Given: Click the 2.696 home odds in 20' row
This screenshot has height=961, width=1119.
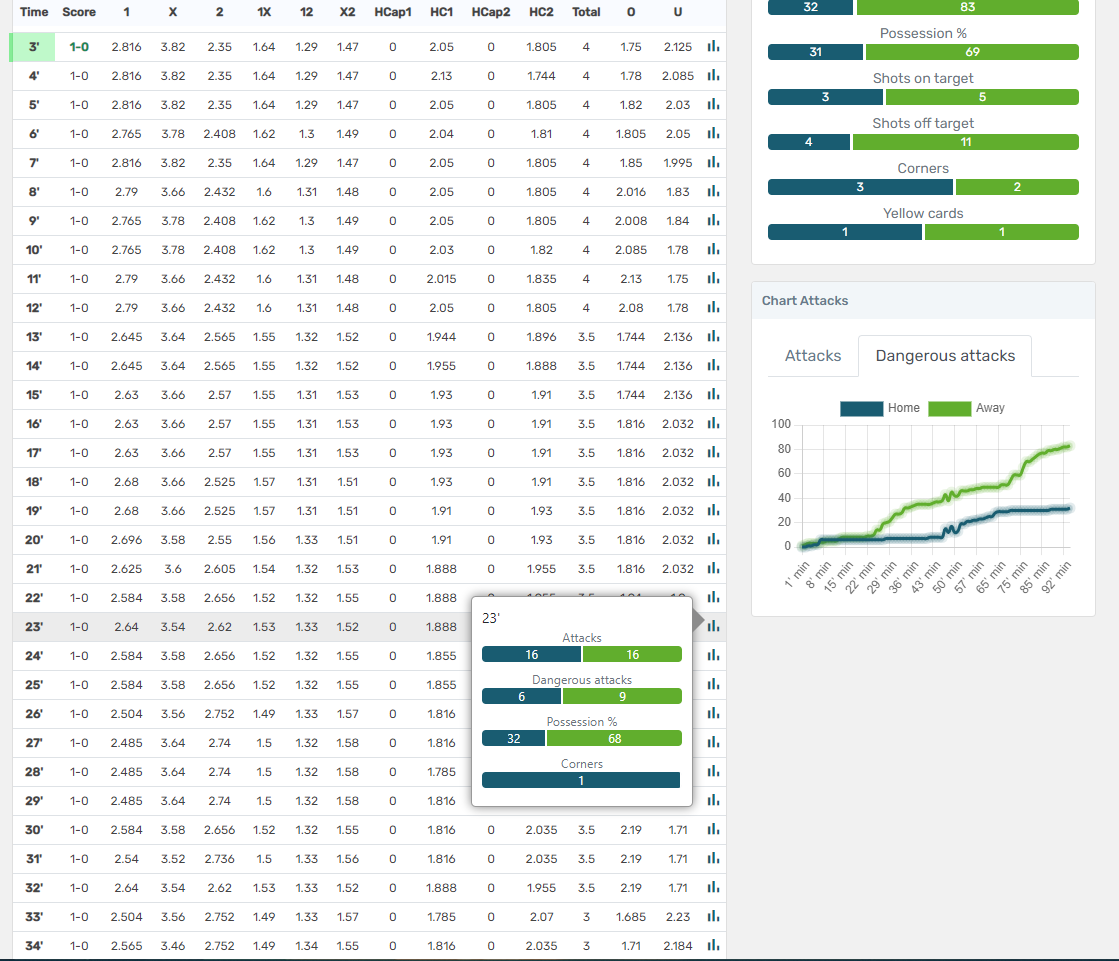Looking at the screenshot, I should (x=126, y=539).
